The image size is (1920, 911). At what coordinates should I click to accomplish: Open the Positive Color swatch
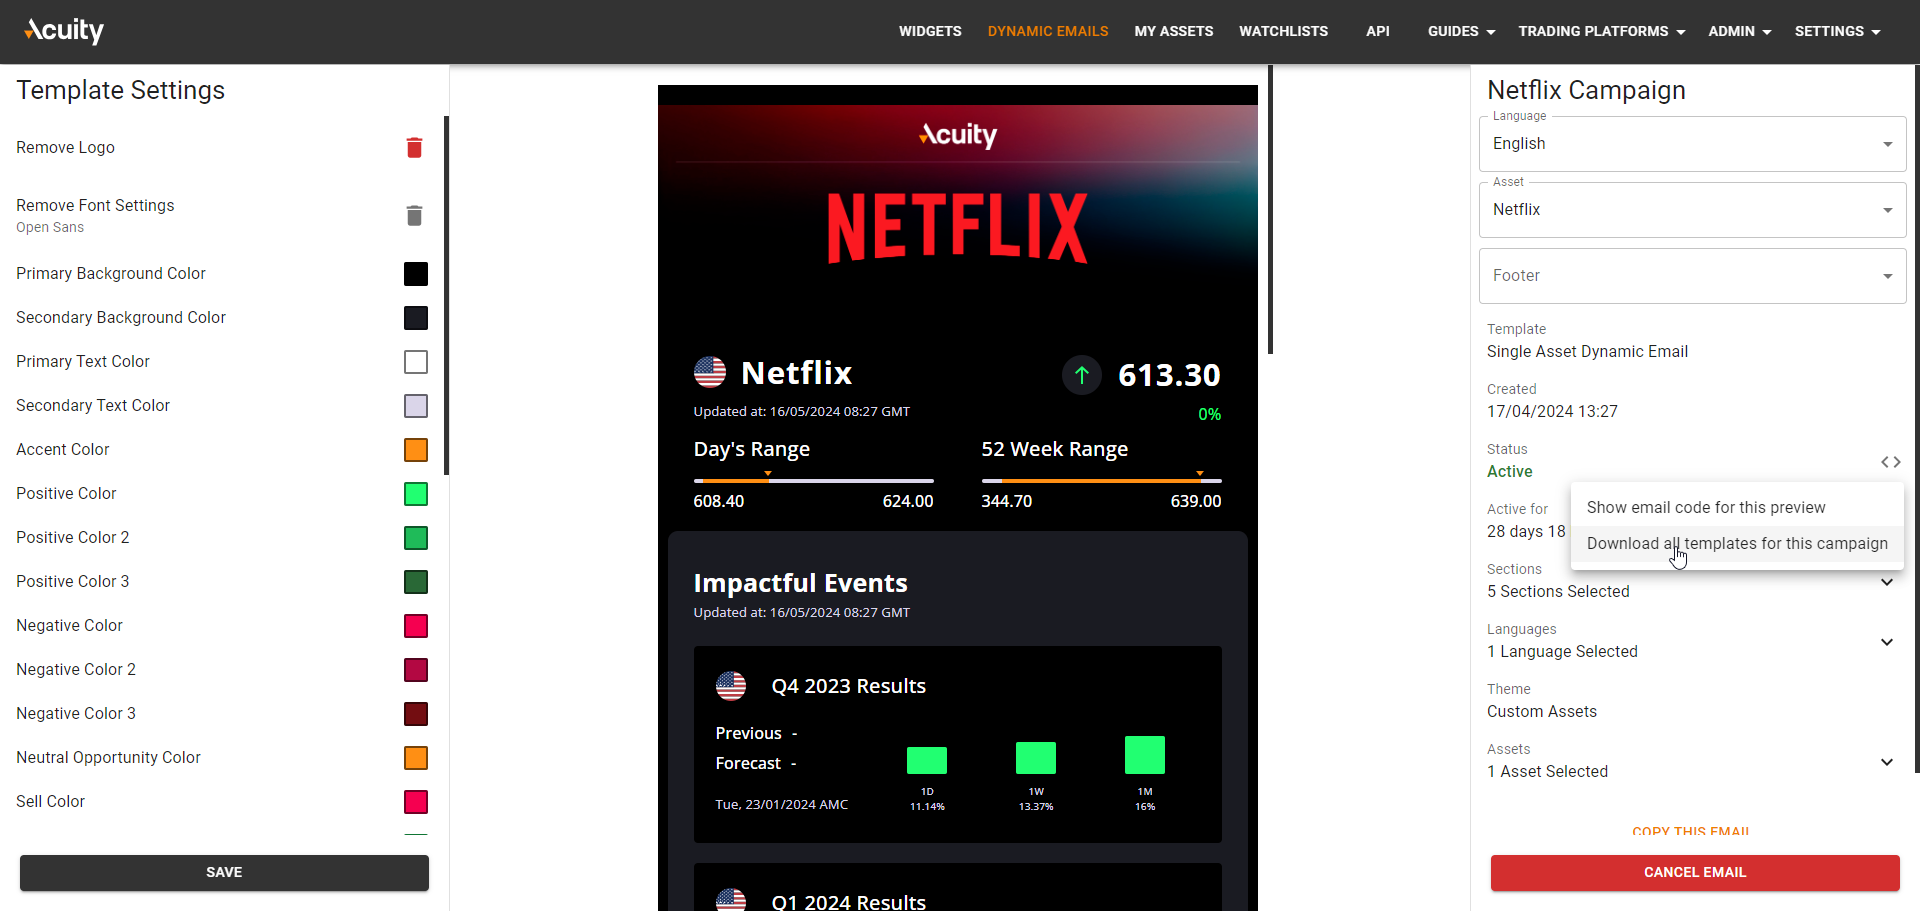tap(416, 494)
